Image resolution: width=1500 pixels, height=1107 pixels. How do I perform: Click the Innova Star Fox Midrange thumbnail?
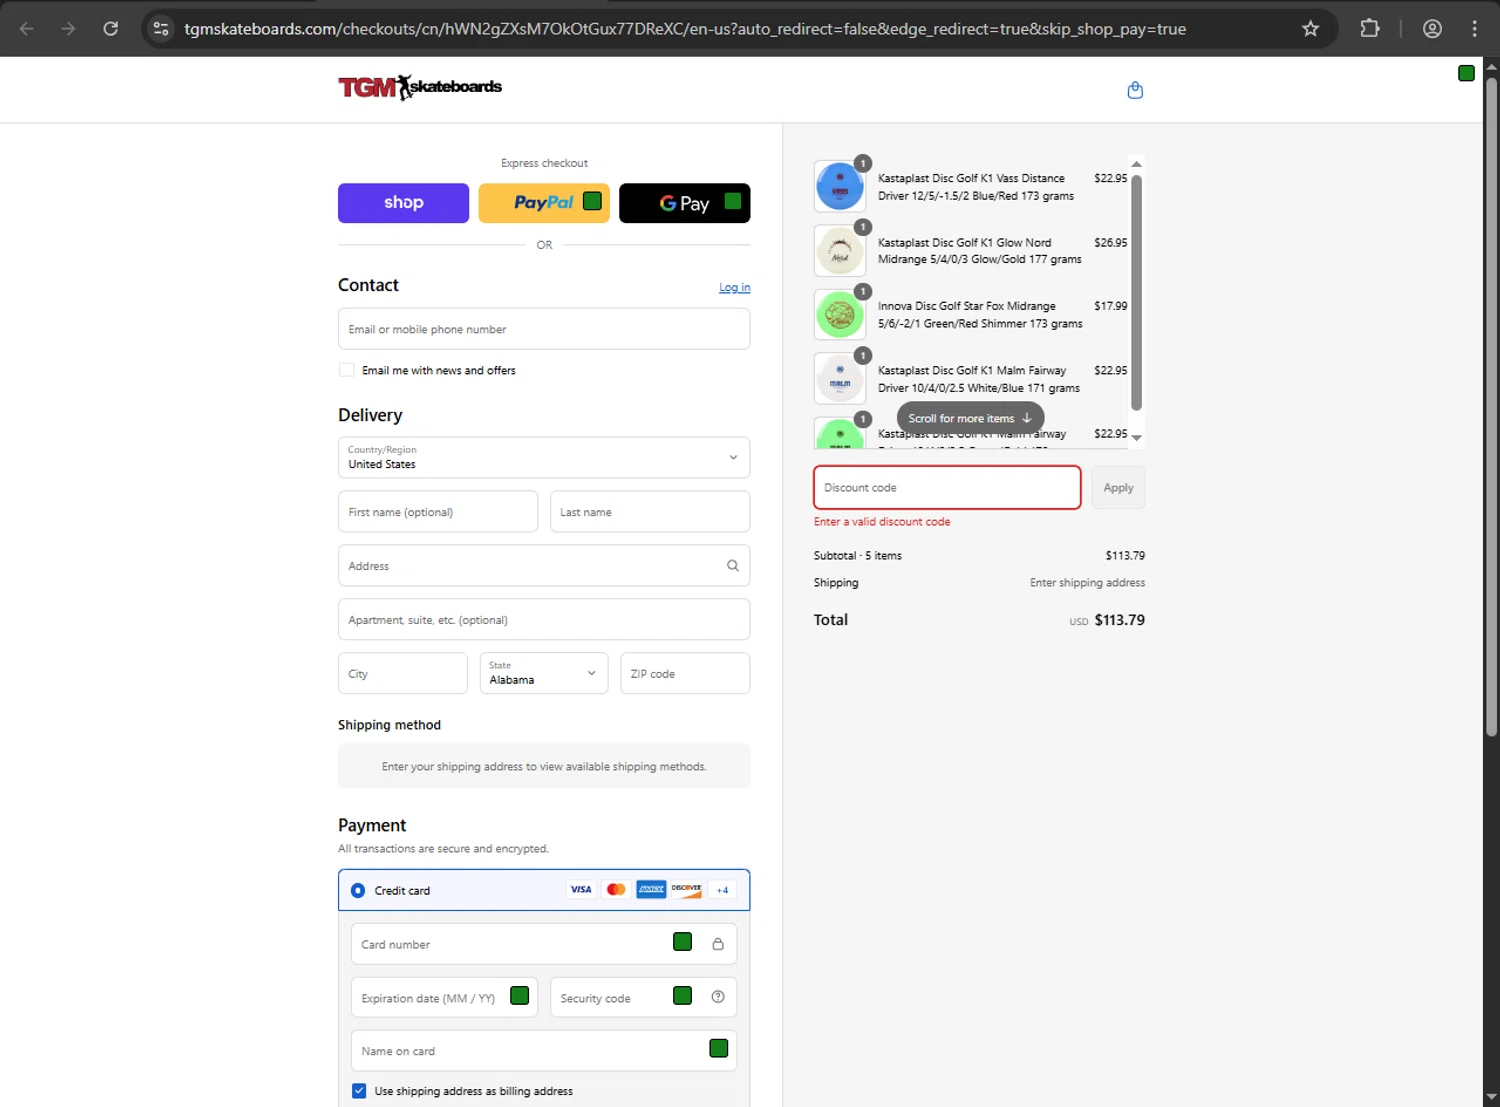click(840, 315)
